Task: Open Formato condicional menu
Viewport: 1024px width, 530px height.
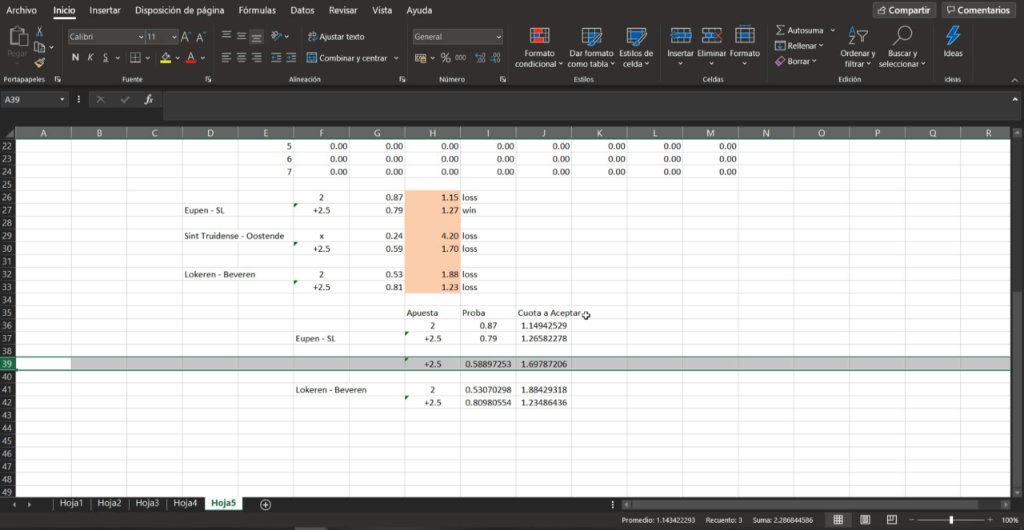Action: [539, 48]
